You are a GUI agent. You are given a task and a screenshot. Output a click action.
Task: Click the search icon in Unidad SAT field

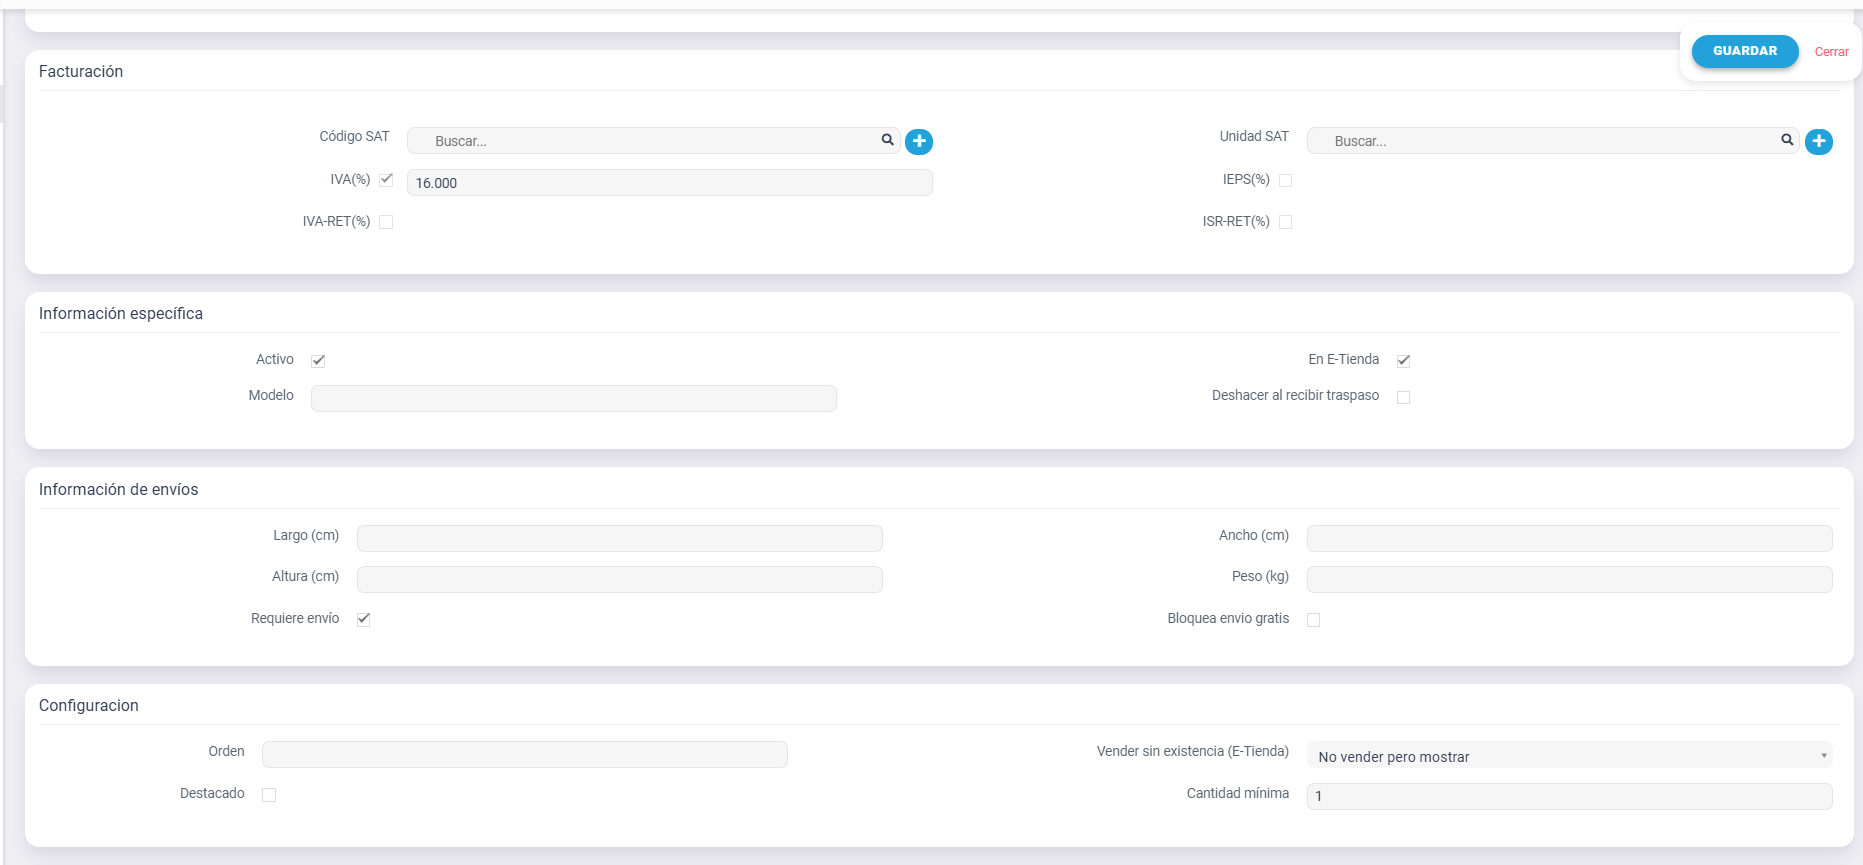point(1787,140)
